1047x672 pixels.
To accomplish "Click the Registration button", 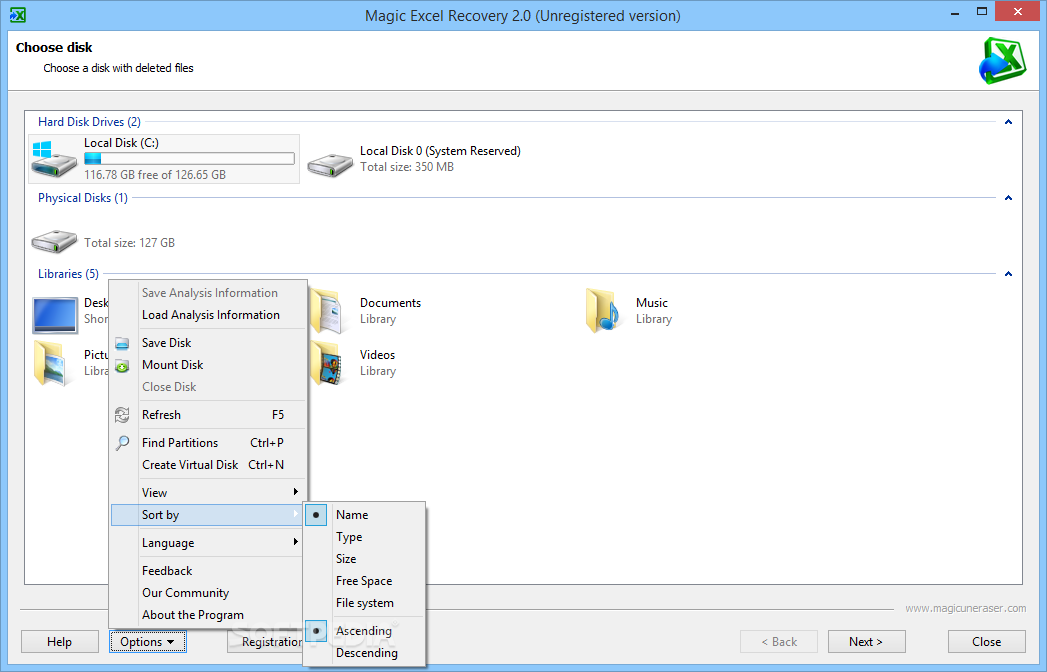I will [x=266, y=642].
